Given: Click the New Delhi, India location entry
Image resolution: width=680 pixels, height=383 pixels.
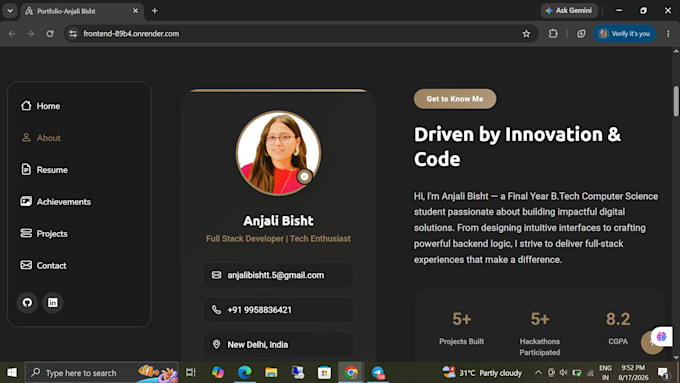Looking at the screenshot, I should (x=278, y=344).
